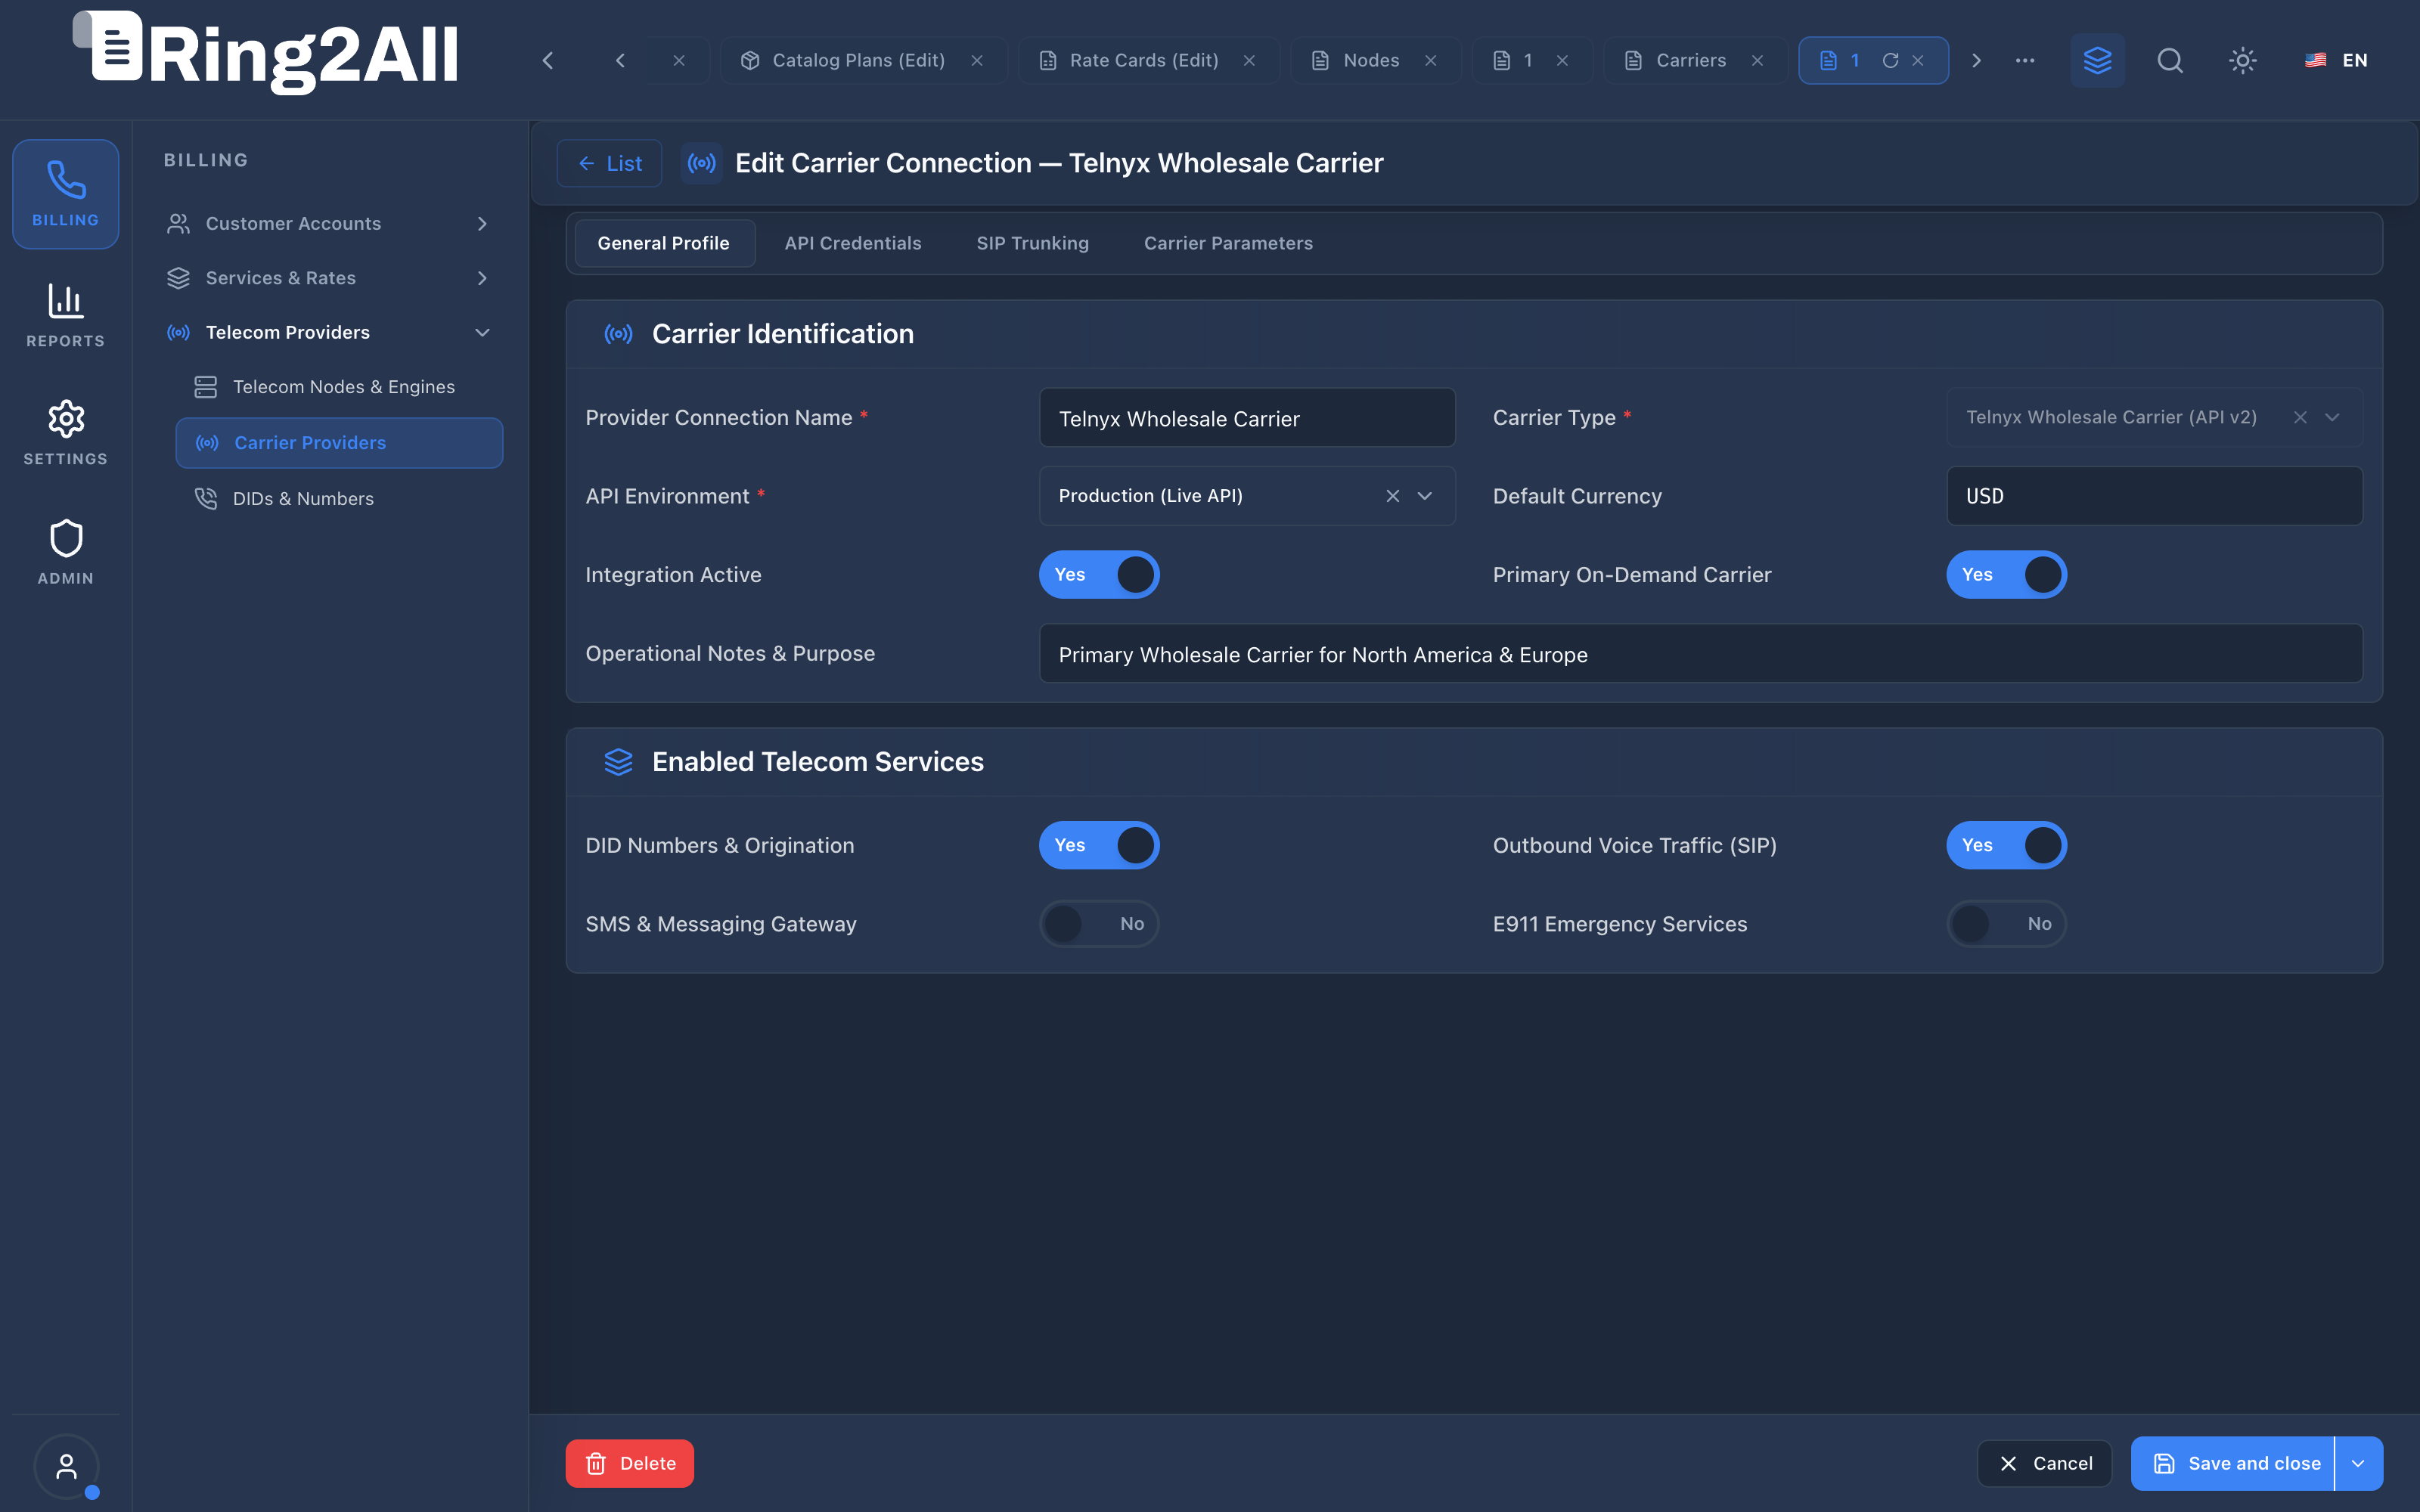
Task: Close the Carriers tab
Action: tap(1757, 60)
